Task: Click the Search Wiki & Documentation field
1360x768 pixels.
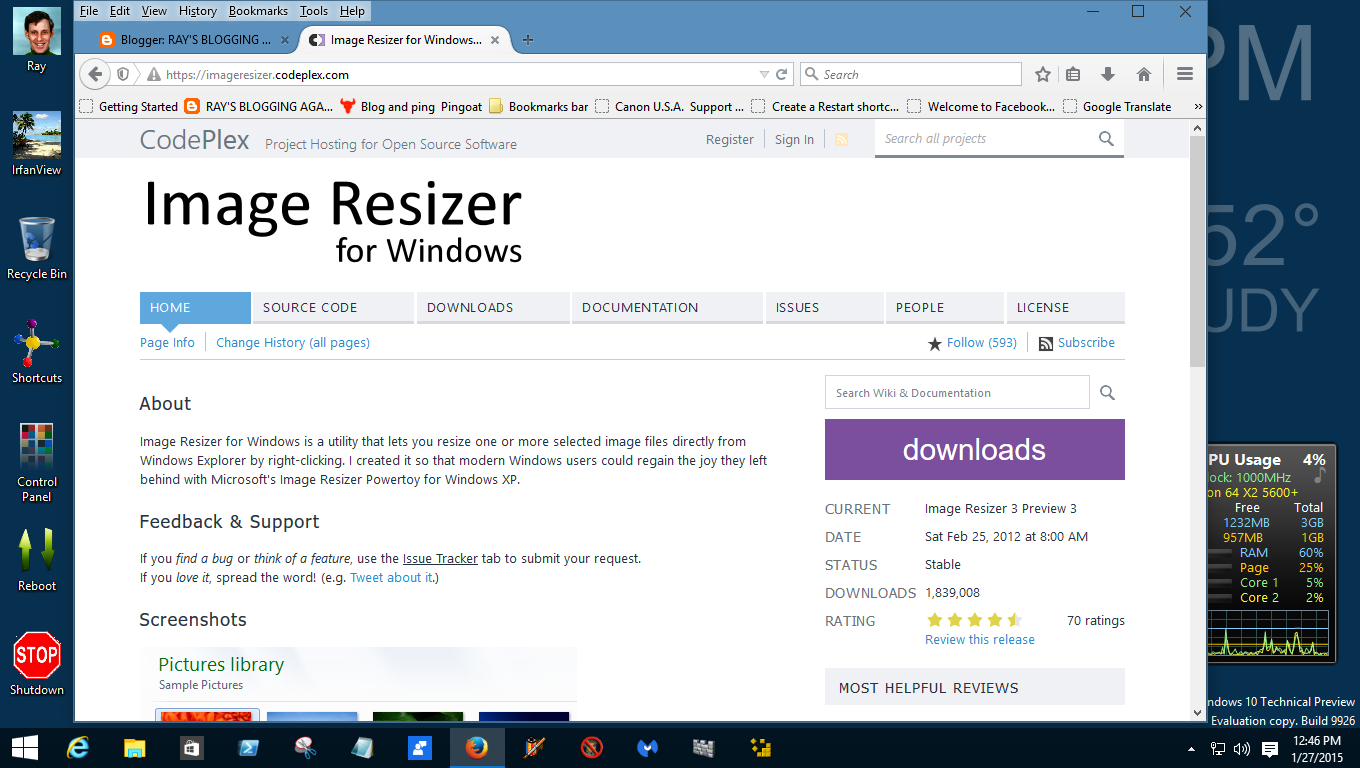Action: coord(957,393)
